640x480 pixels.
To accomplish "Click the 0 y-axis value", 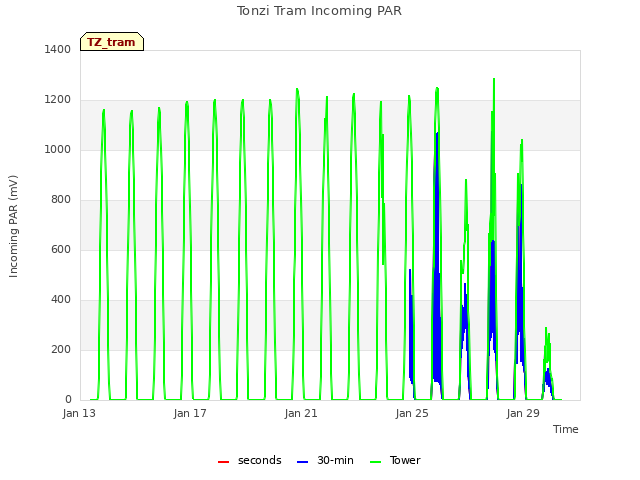I will coord(68,400).
